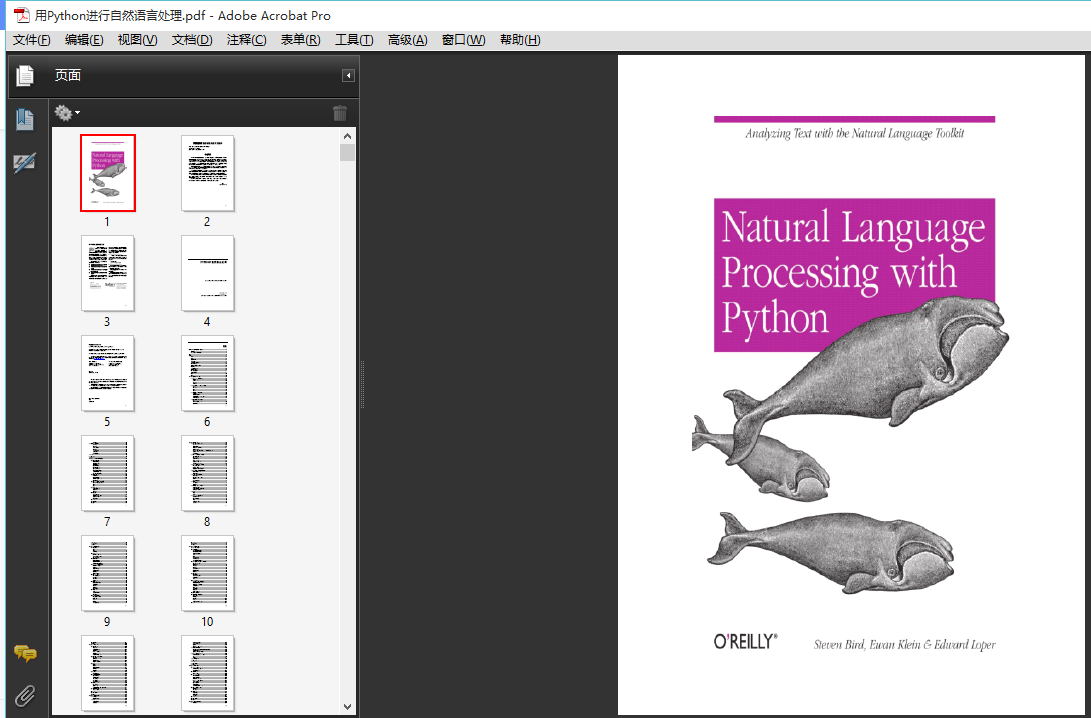Viewport: 1091px width, 718px height.
Task: Select page 3 thumbnail
Action: pos(108,273)
